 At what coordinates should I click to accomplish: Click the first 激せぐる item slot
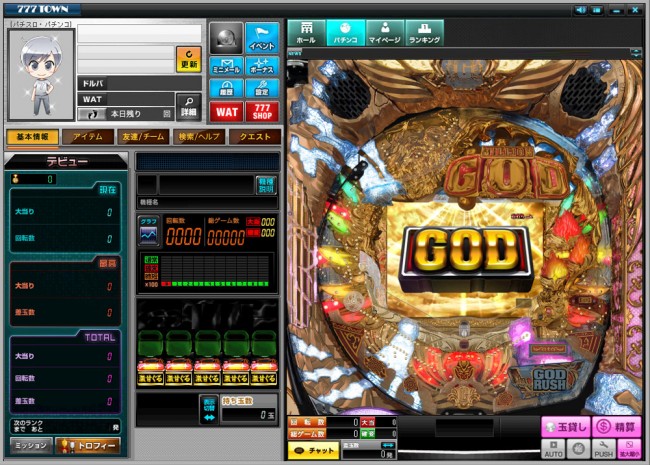(x=150, y=357)
